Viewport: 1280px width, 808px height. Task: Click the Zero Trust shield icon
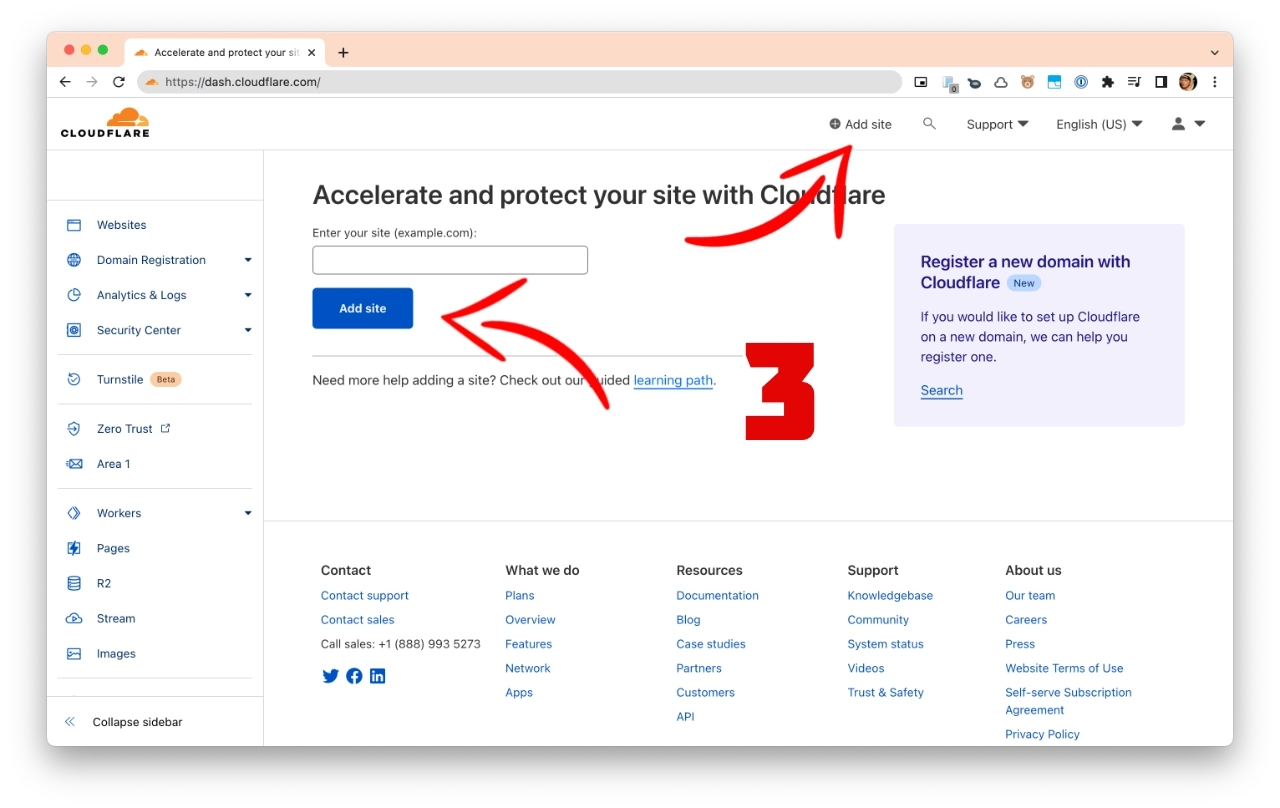pyautogui.click(x=74, y=429)
